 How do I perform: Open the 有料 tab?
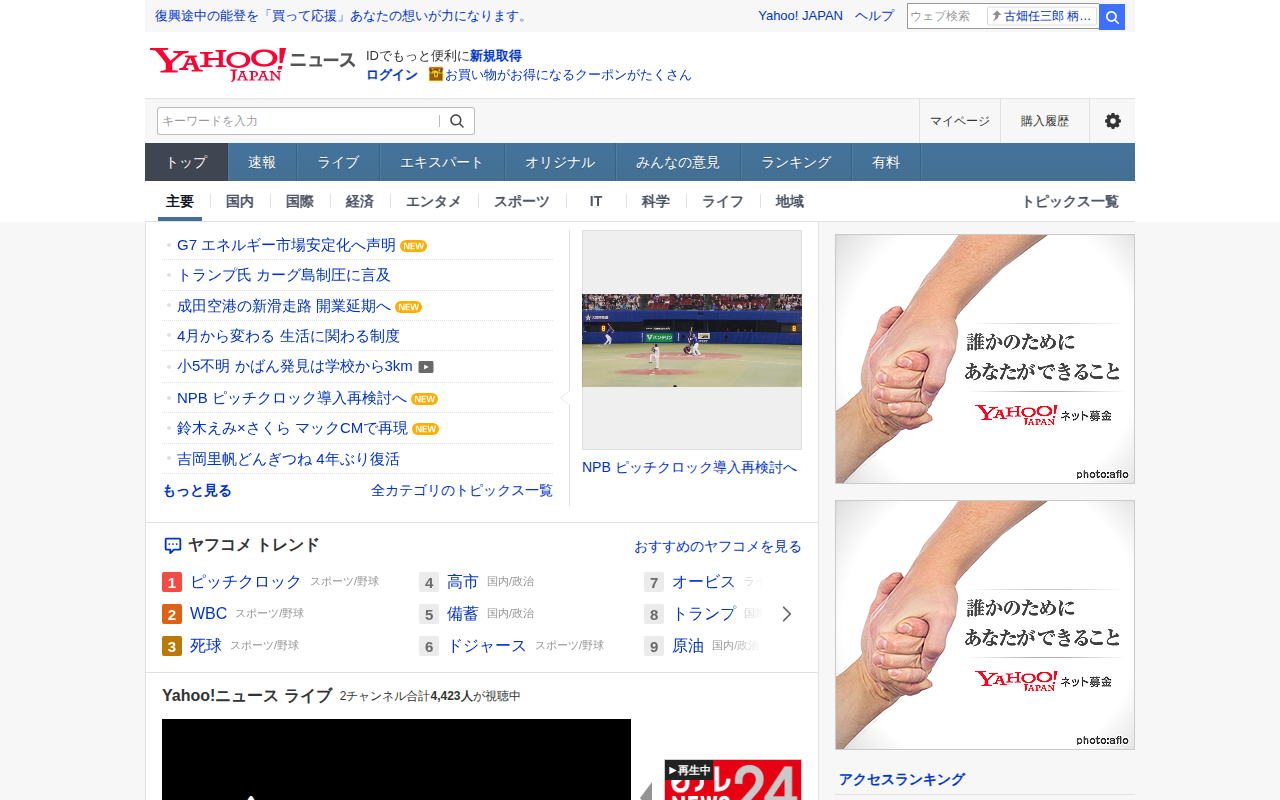point(886,162)
